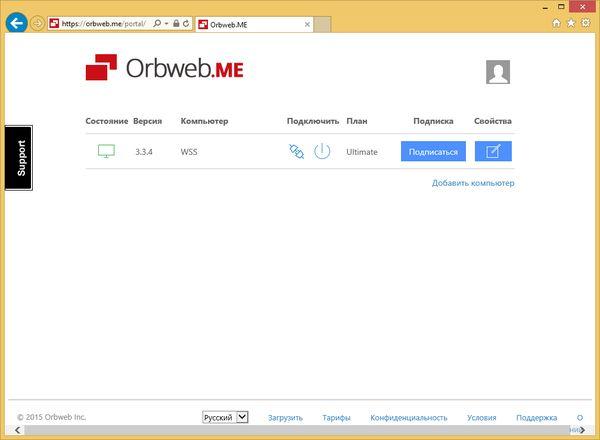Click the horizontal scrollbar left arrow
The image size is (600, 440).
coord(17,430)
